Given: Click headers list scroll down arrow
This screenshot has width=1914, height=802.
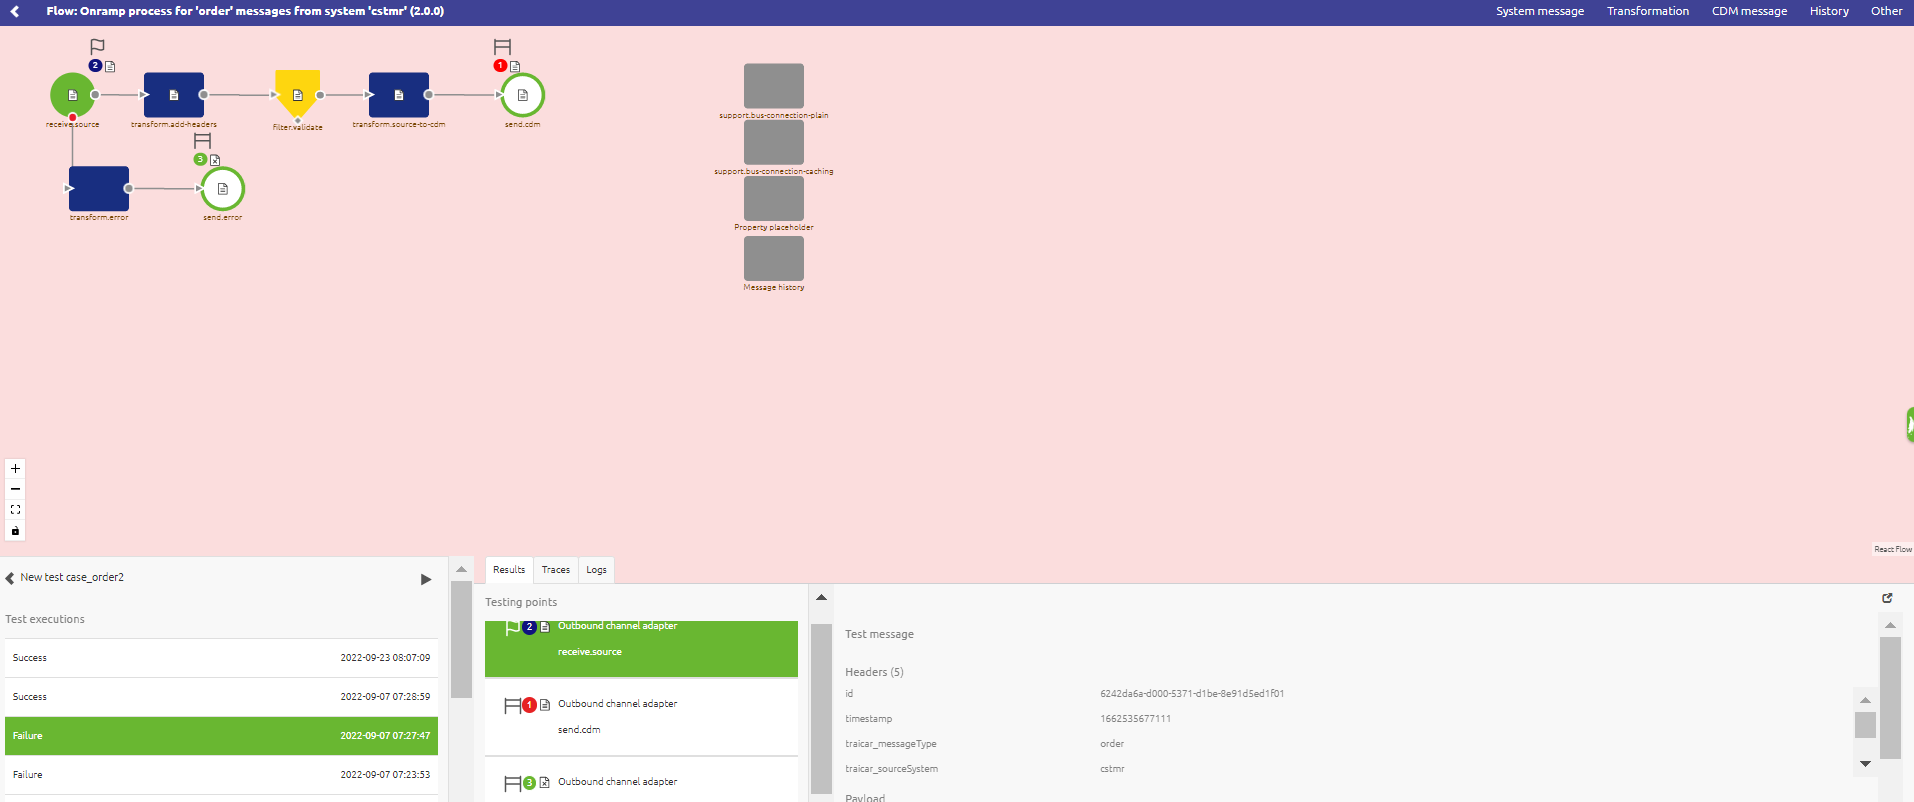Looking at the screenshot, I should [1865, 764].
